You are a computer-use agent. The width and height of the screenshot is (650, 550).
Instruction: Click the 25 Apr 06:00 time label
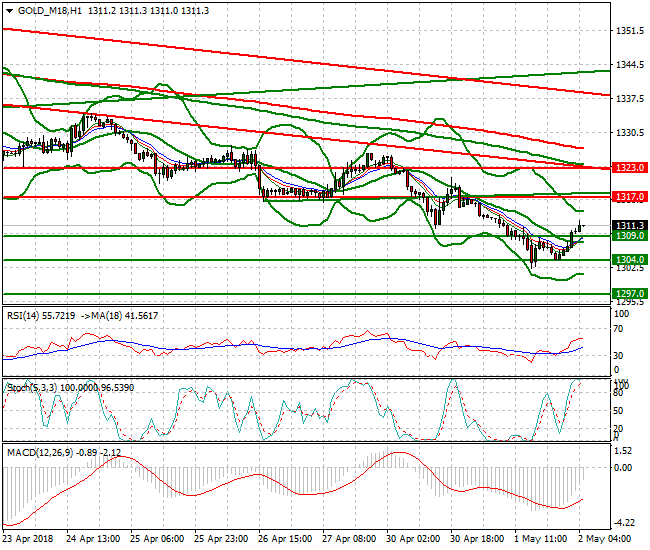coord(157,539)
